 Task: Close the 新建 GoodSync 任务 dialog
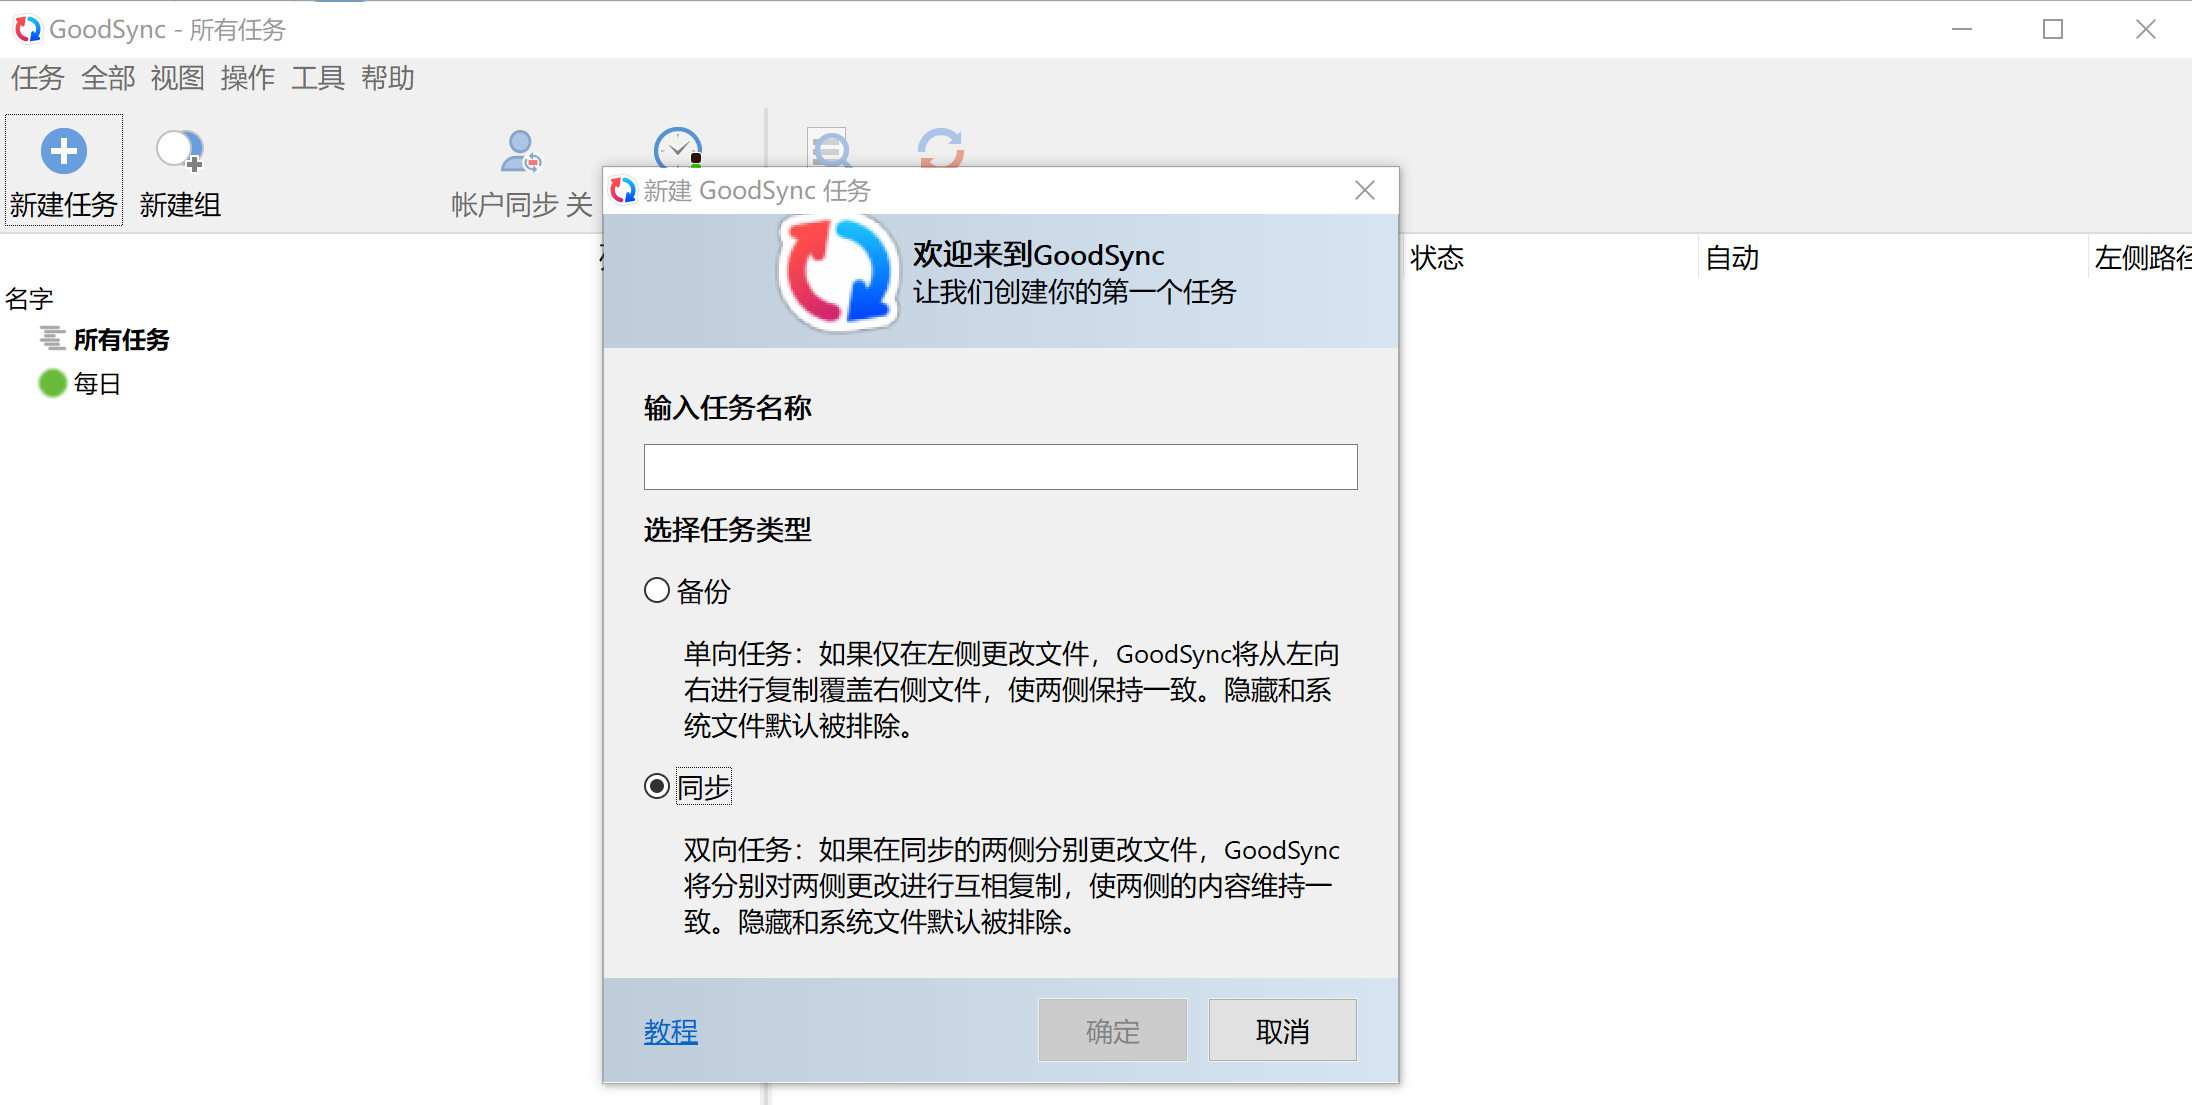[1365, 190]
